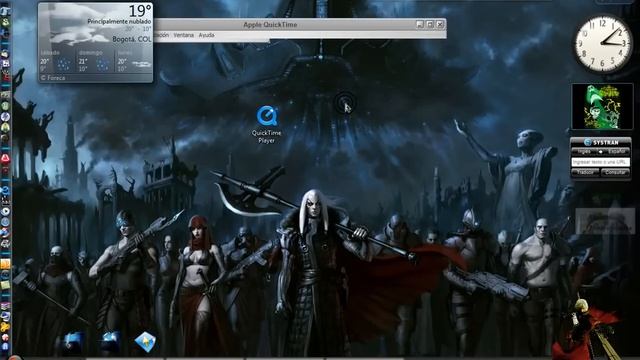Screen dimensions: 640x360
Task: Open the diamond lightning desktop icon
Action: click(145, 341)
